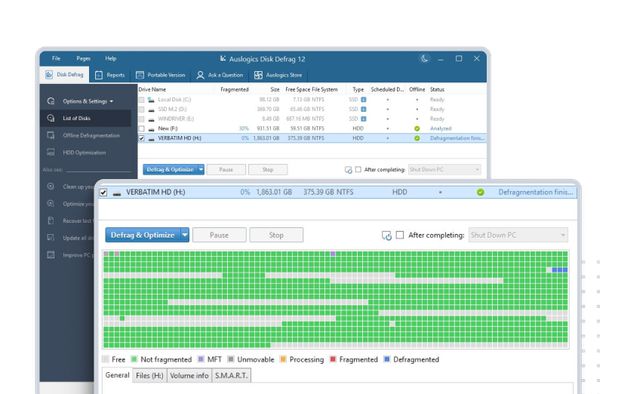Image resolution: width=618 pixels, height=394 pixels.
Task: Check the New (F:) drive checkbox
Action: [141, 128]
